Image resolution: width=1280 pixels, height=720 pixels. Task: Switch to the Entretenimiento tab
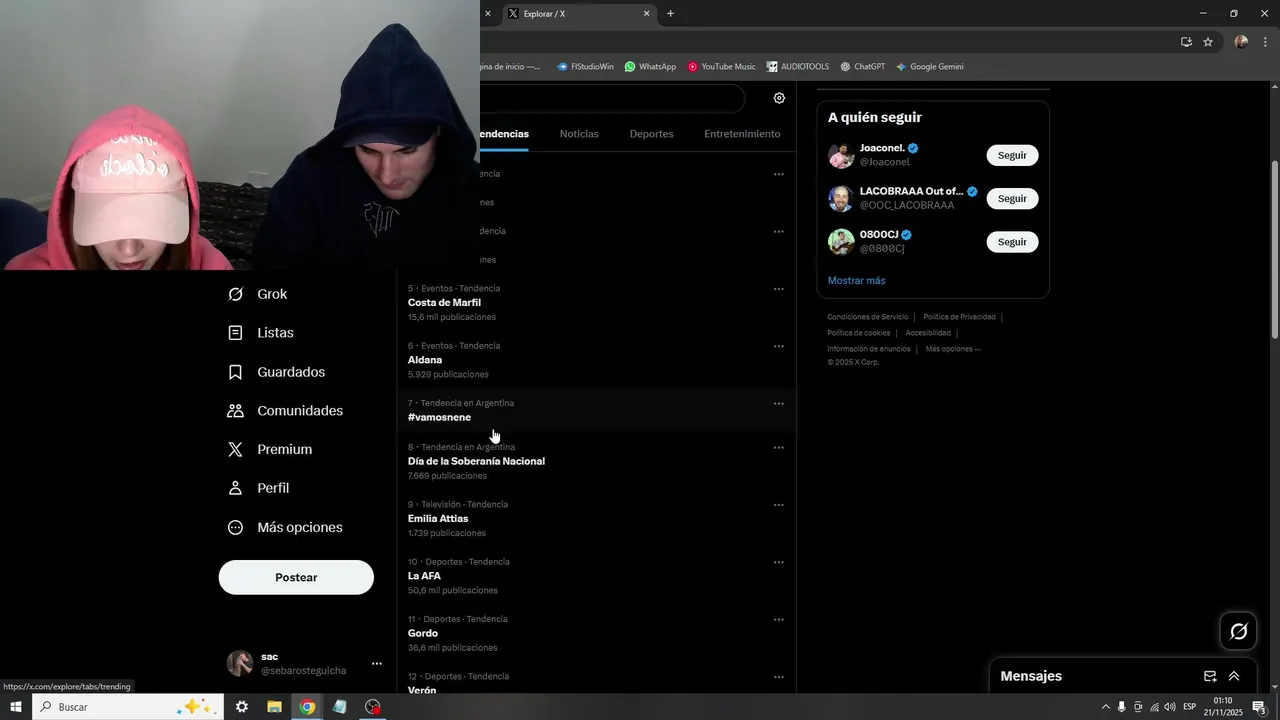742,134
